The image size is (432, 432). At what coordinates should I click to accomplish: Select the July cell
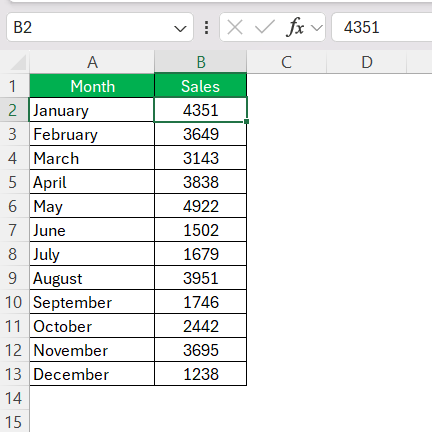pyautogui.click(x=92, y=254)
